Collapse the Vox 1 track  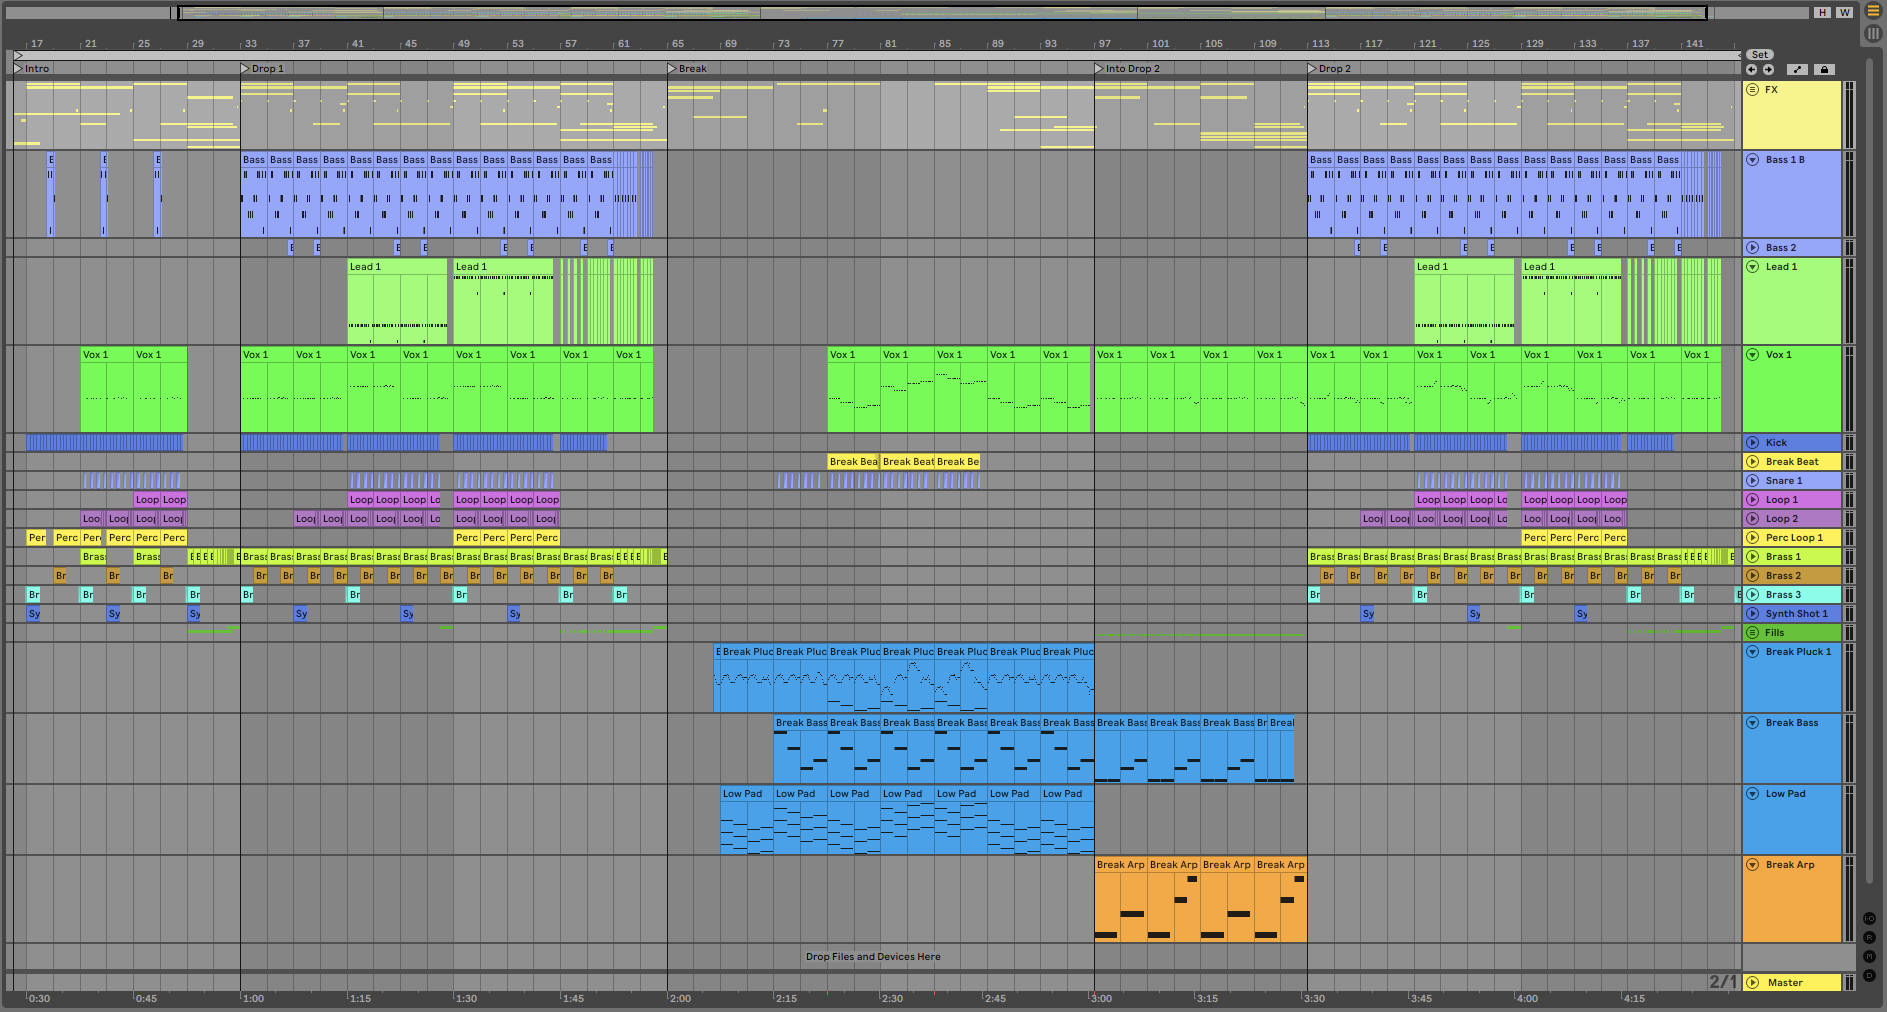click(x=1752, y=355)
